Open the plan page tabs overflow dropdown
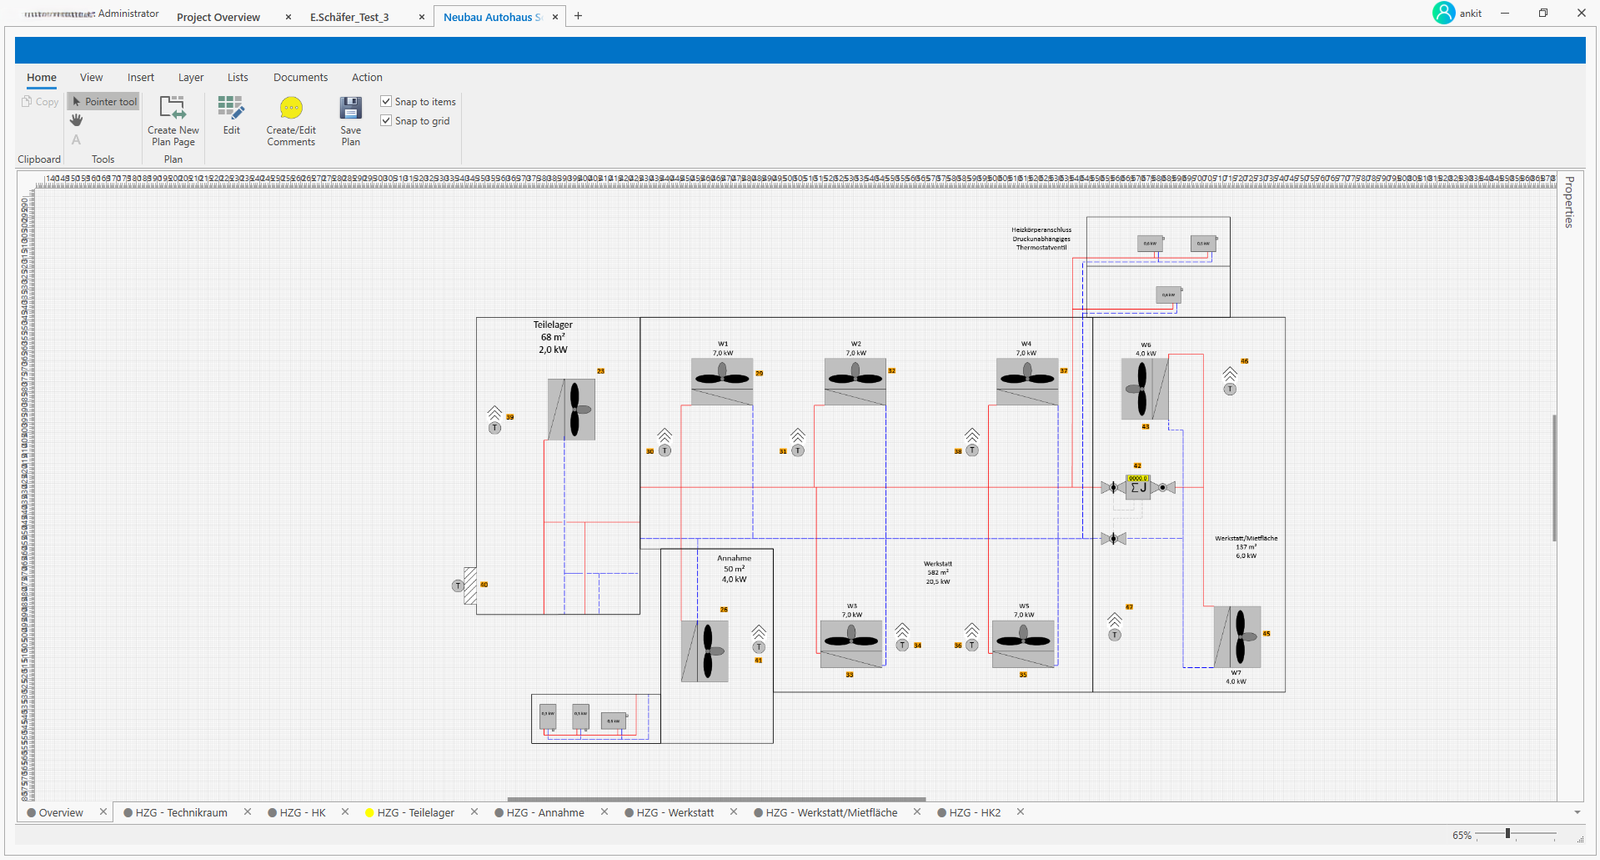The height and width of the screenshot is (860, 1600). [1577, 813]
